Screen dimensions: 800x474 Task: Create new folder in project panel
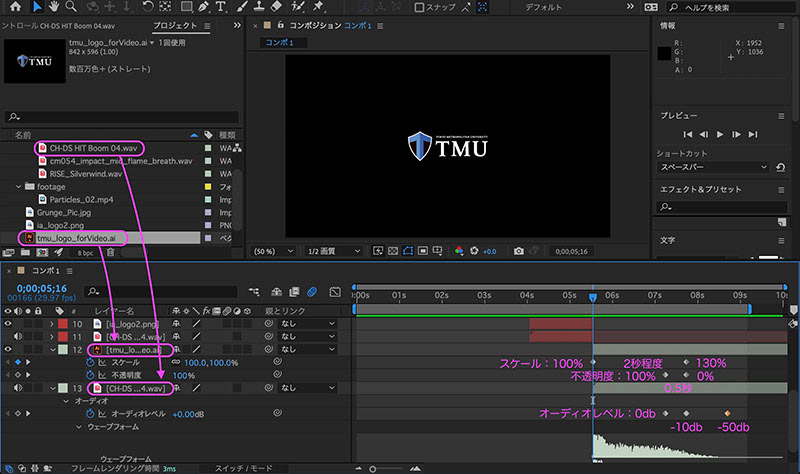click(25, 252)
